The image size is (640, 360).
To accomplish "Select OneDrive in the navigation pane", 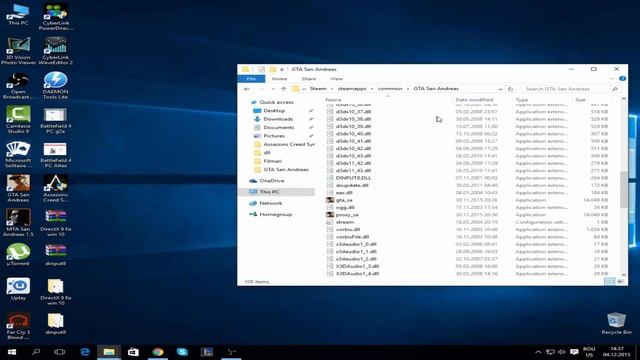I will click(x=271, y=180).
